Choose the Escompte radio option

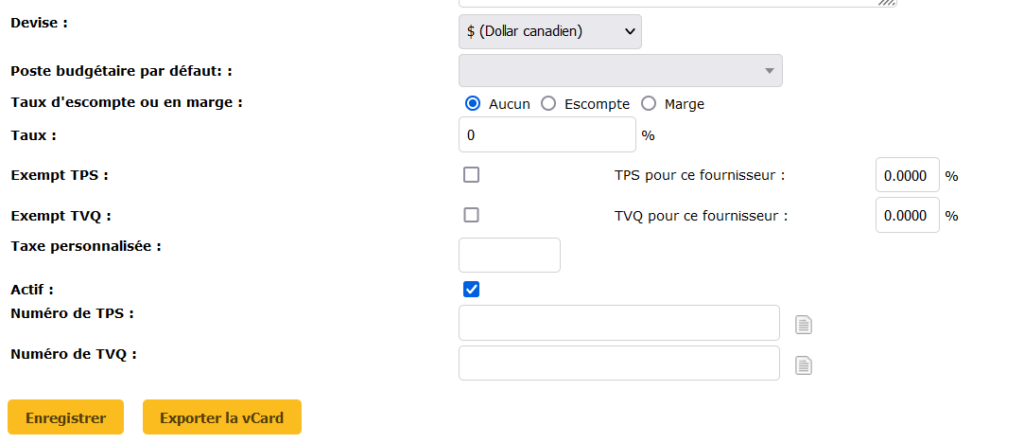pos(548,104)
